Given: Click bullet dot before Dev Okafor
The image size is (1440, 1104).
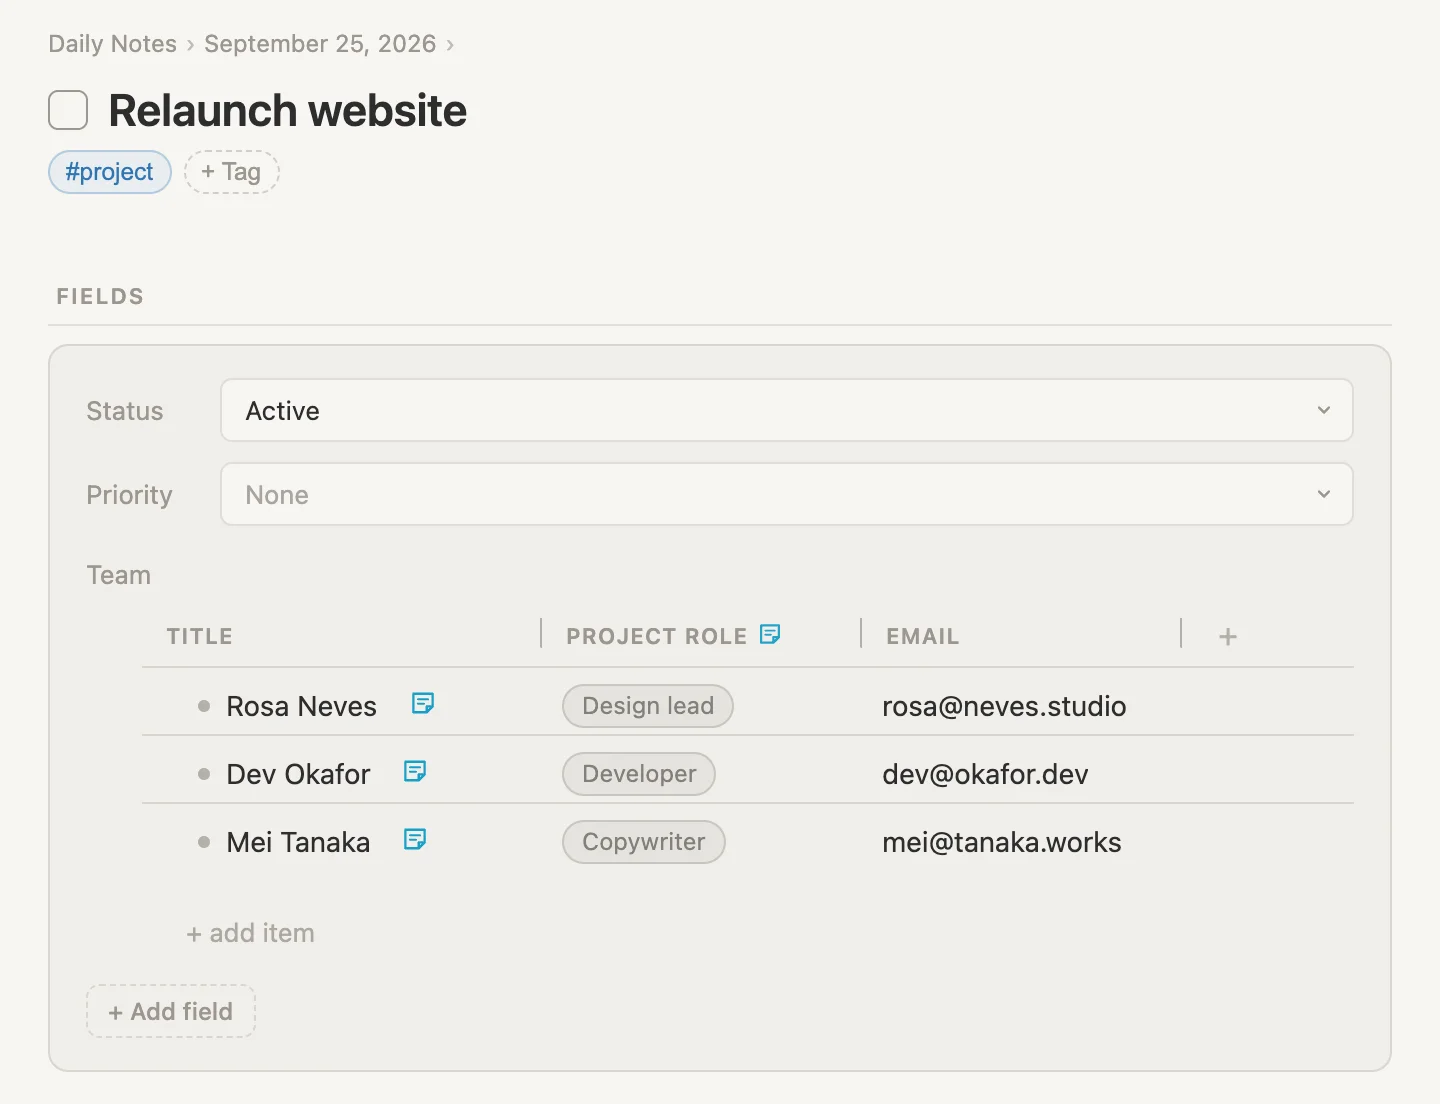Looking at the screenshot, I should 204,774.
